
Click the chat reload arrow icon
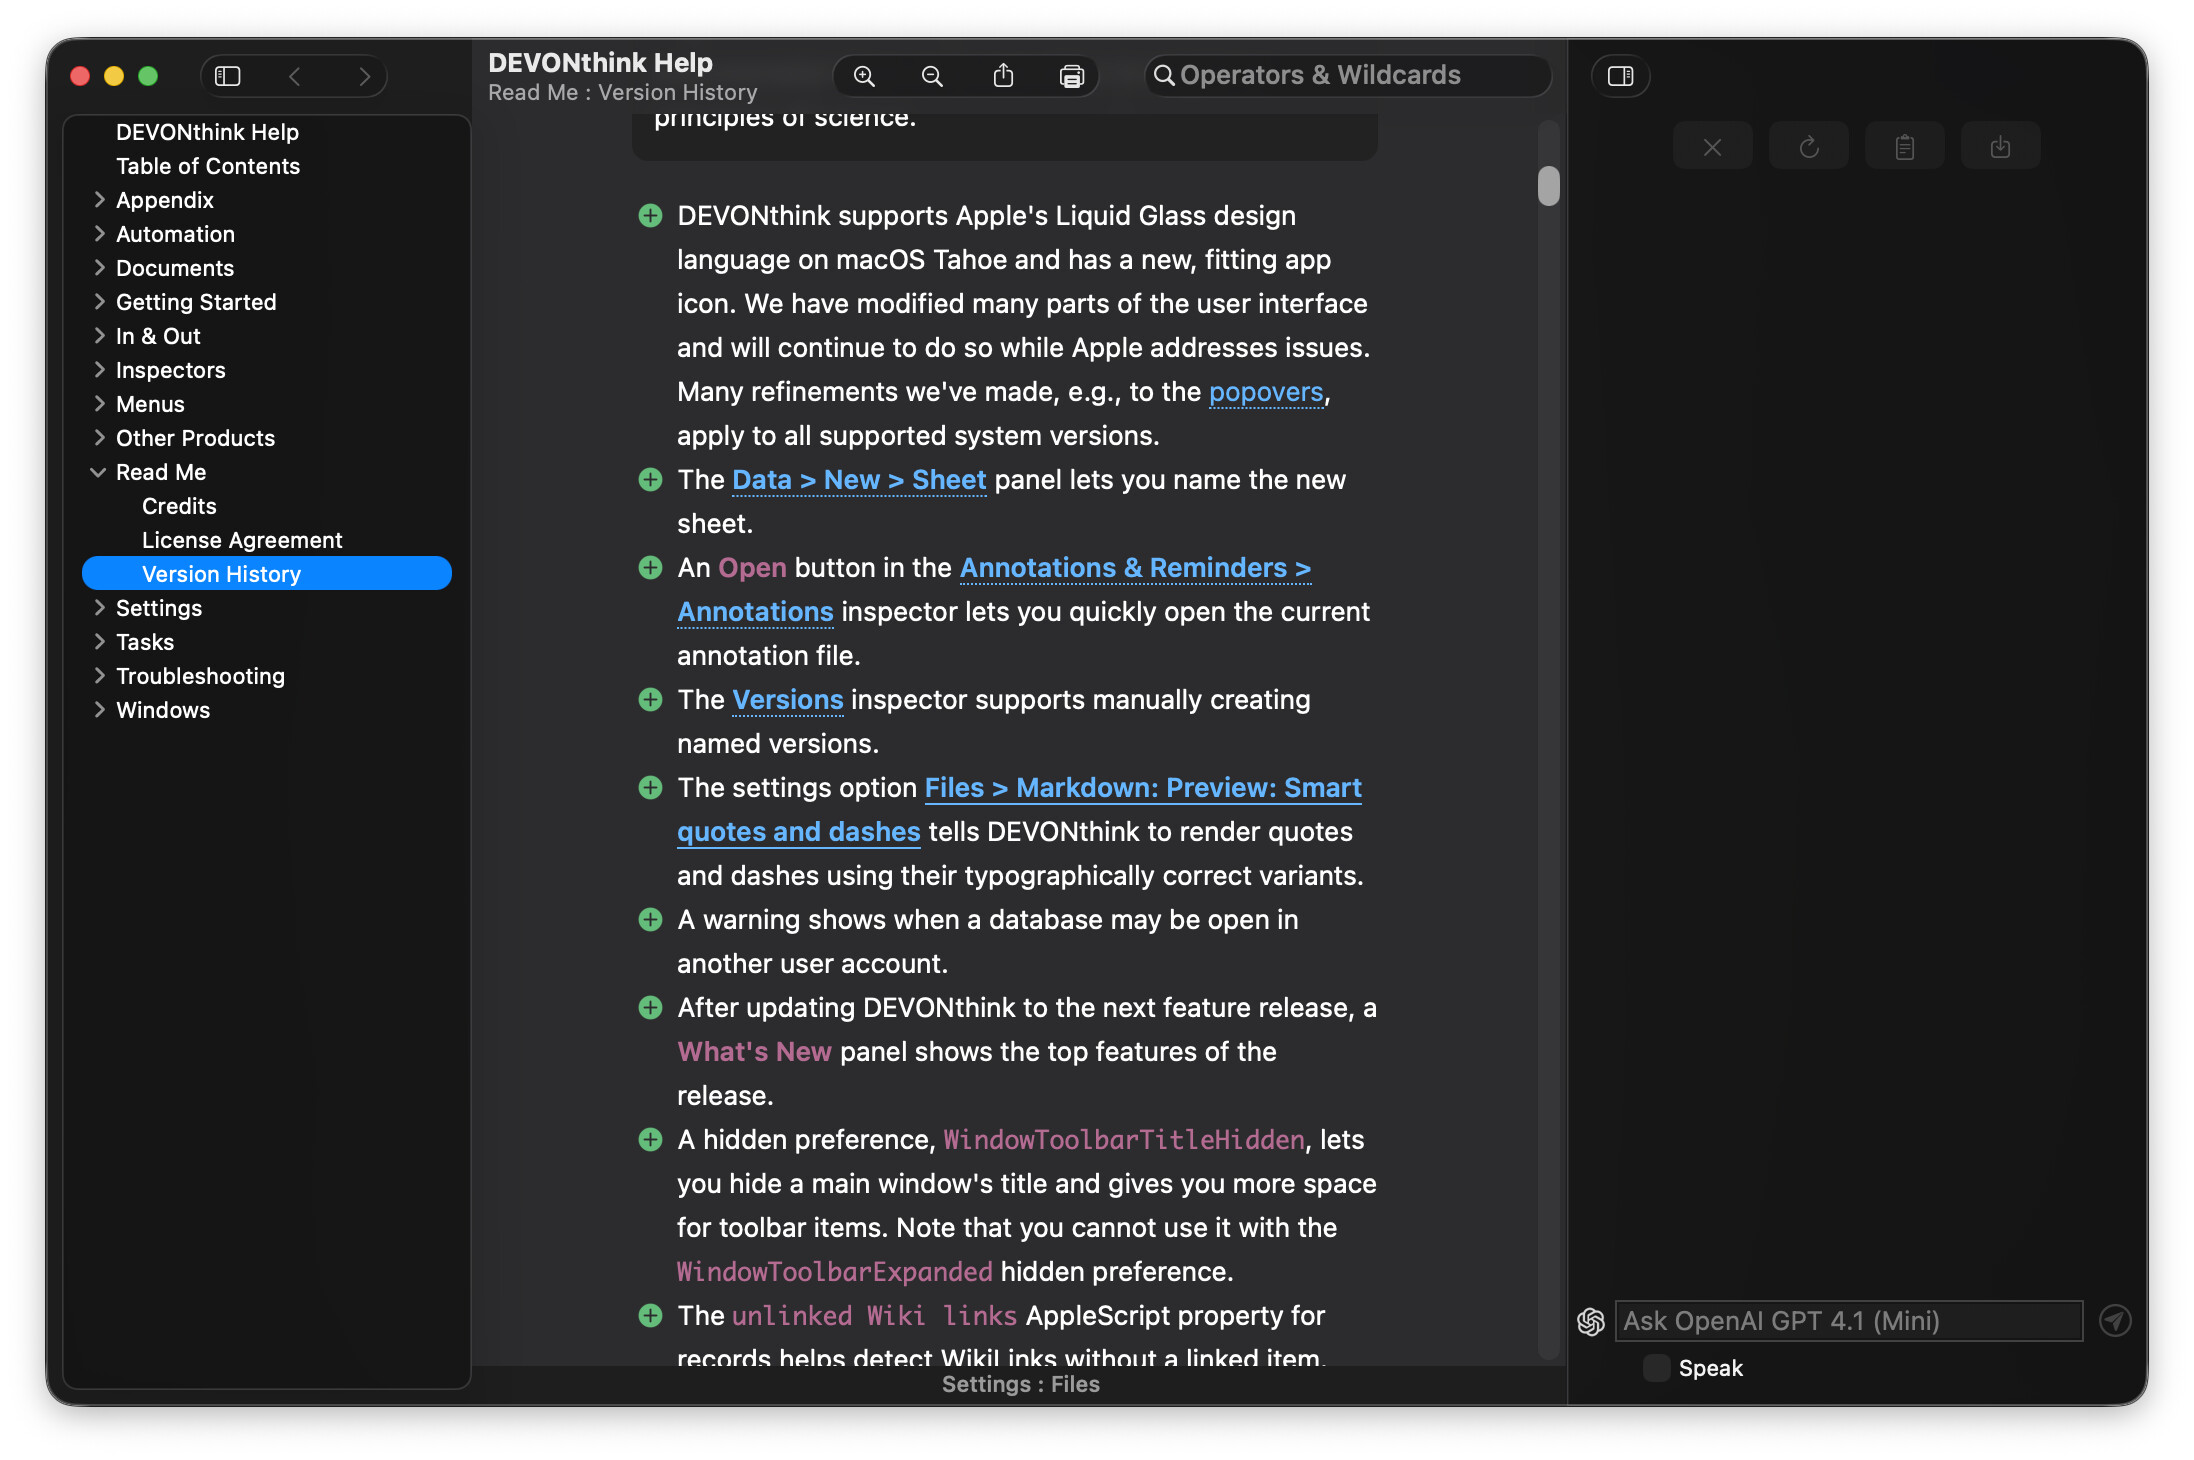[x=1808, y=147]
